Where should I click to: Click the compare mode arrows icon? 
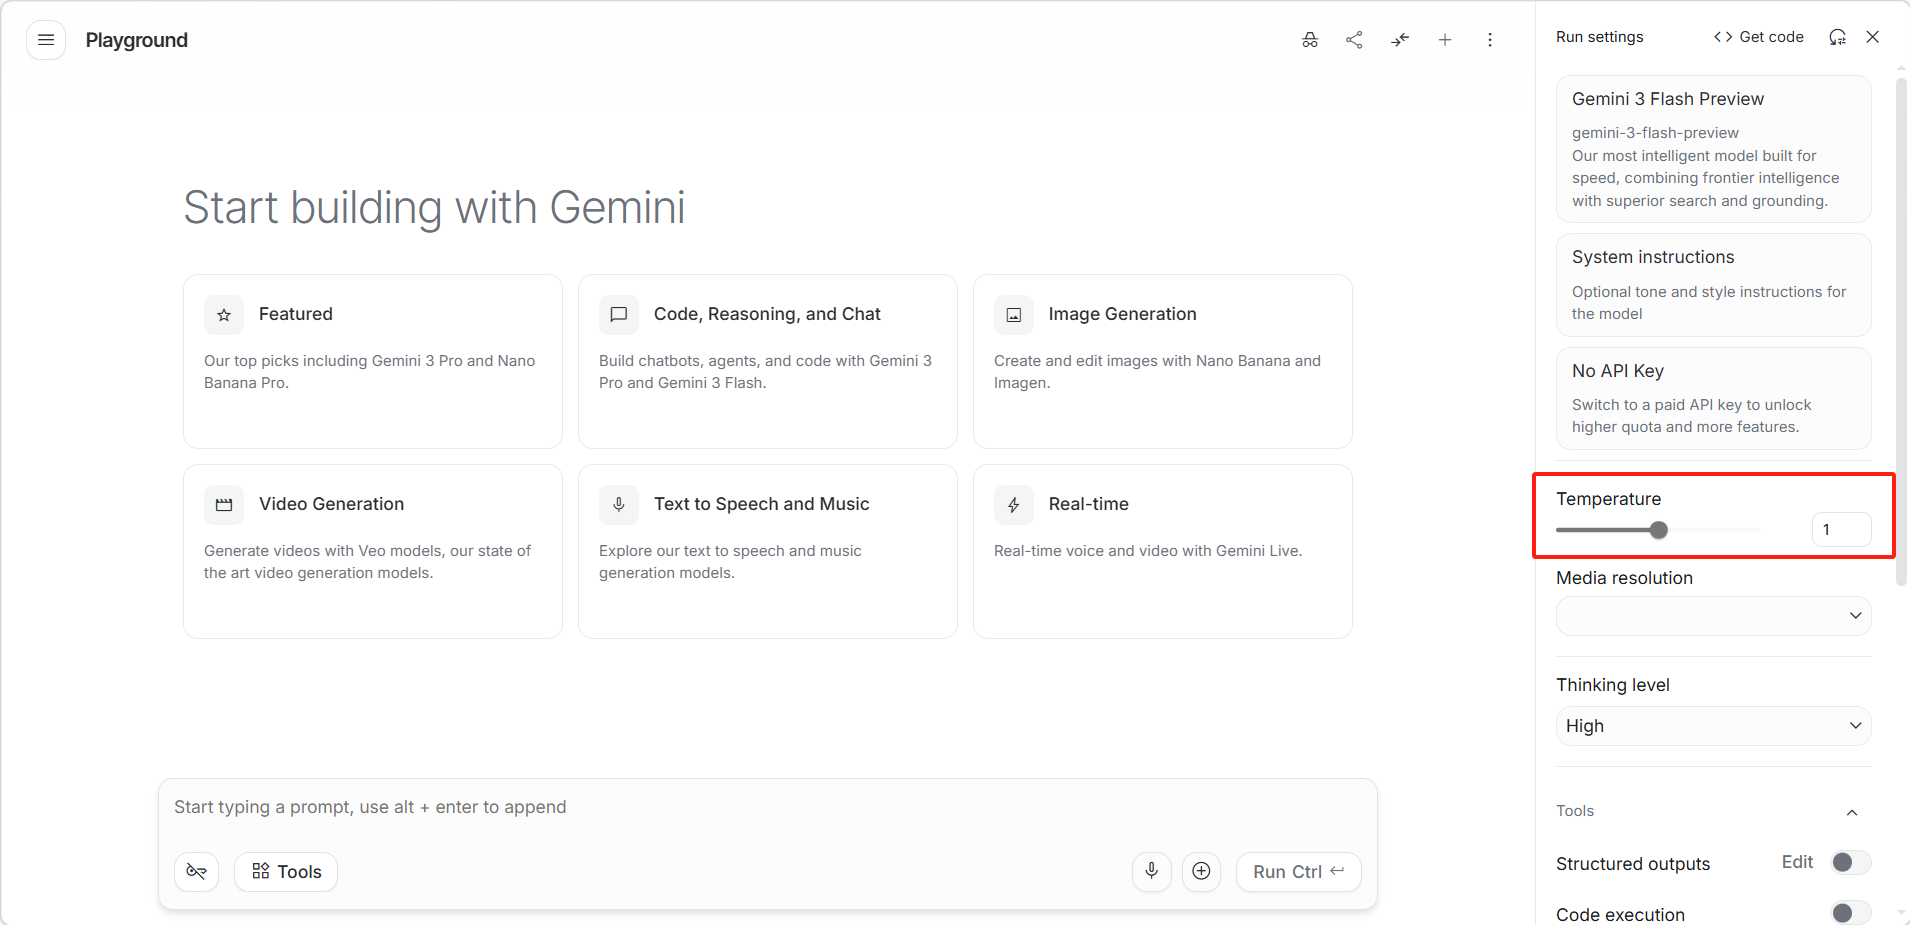coord(1400,40)
